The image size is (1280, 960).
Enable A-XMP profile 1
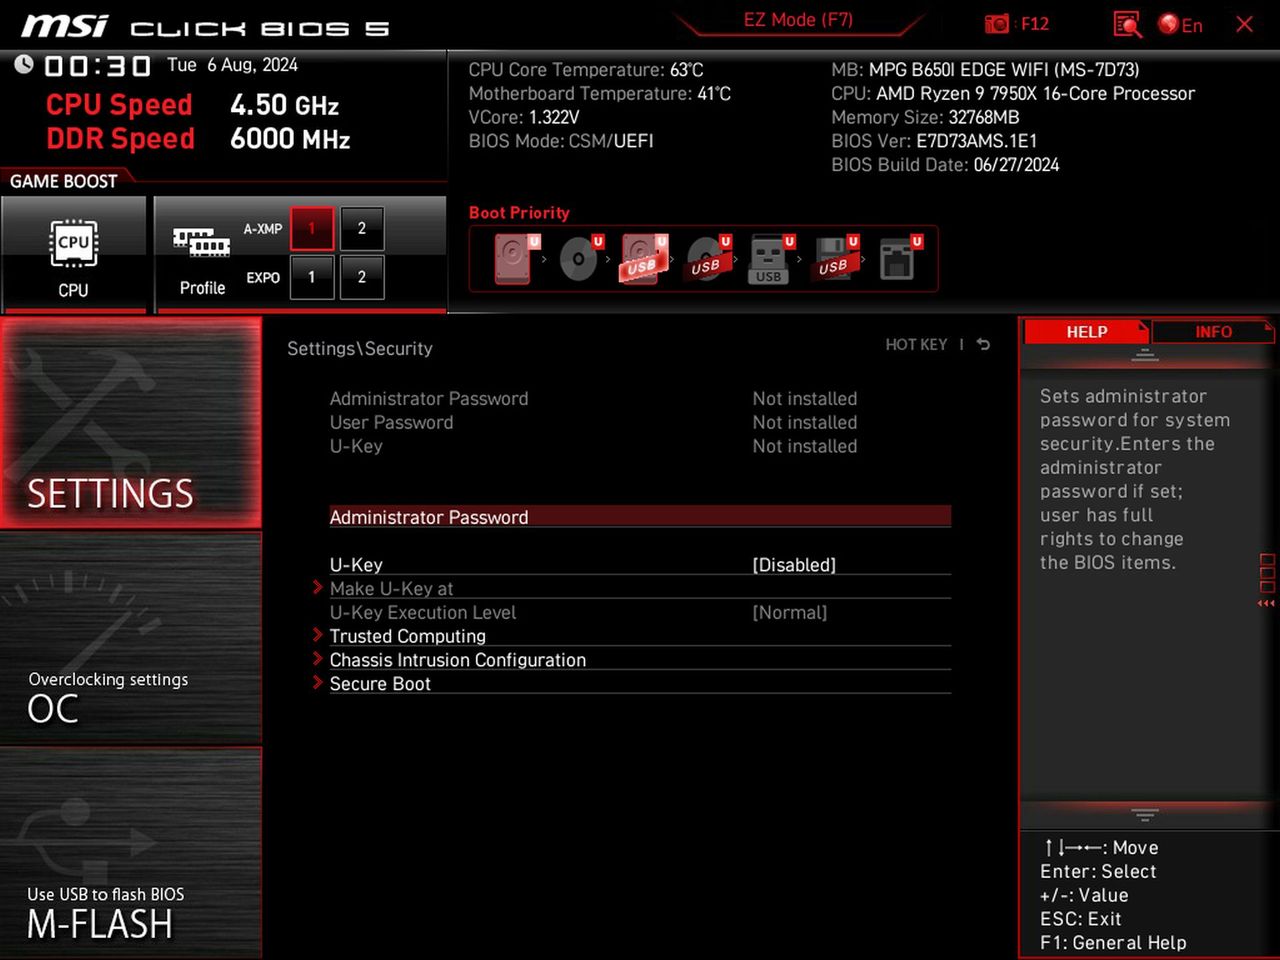[x=312, y=229]
